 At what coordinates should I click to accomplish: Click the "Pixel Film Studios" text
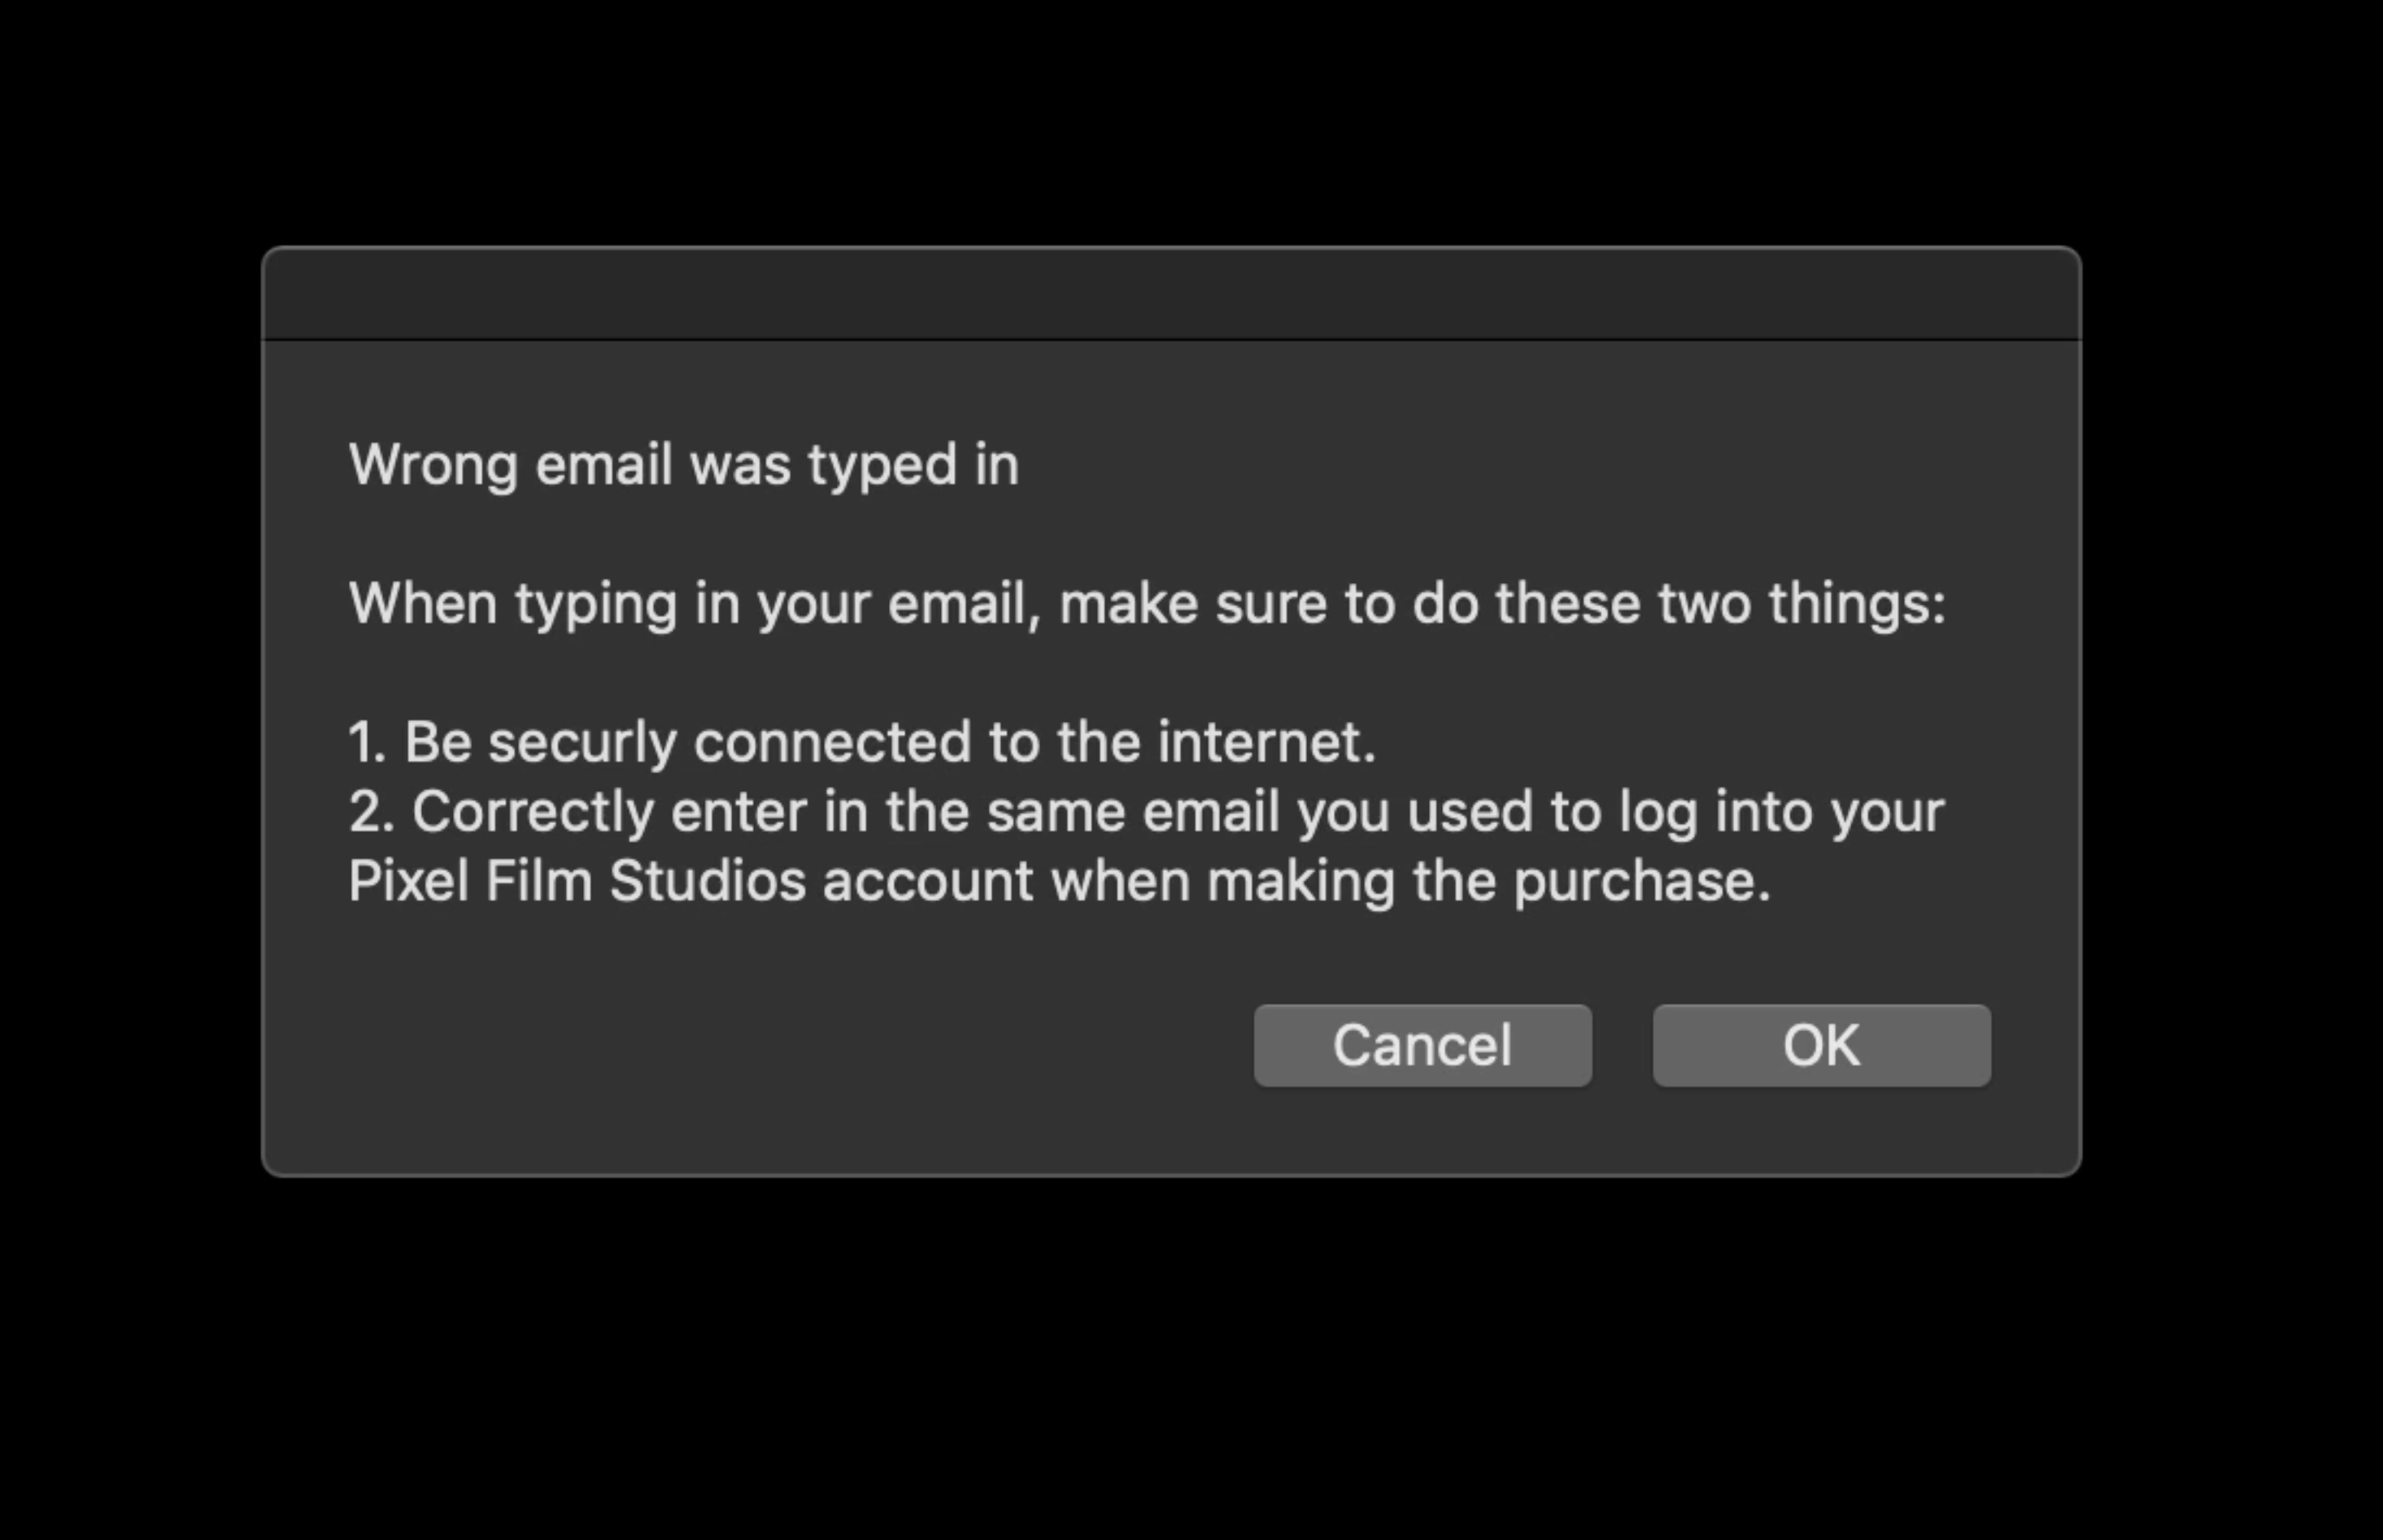(577, 881)
